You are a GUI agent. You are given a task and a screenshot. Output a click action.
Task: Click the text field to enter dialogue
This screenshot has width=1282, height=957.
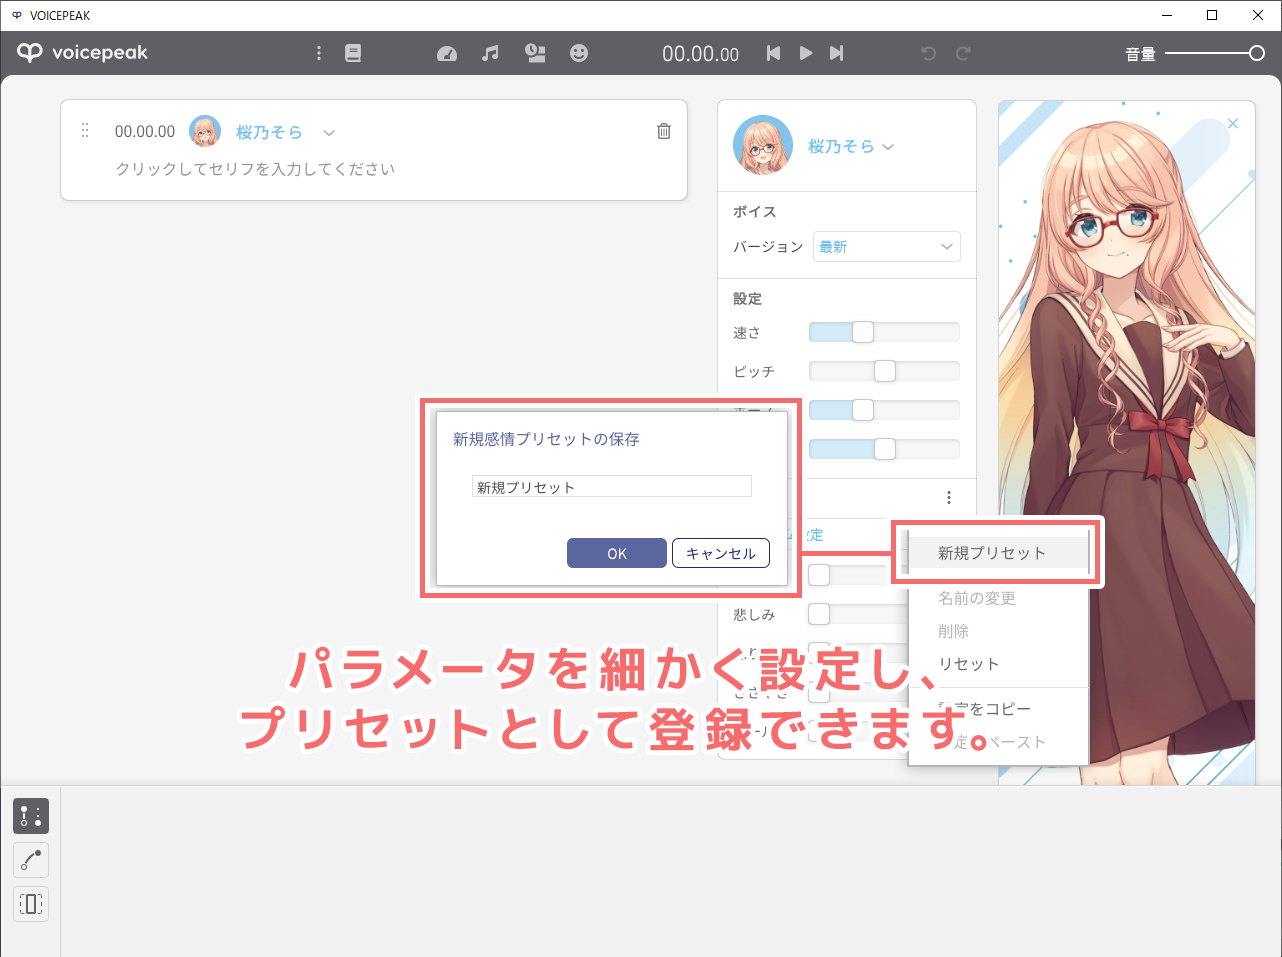point(255,169)
